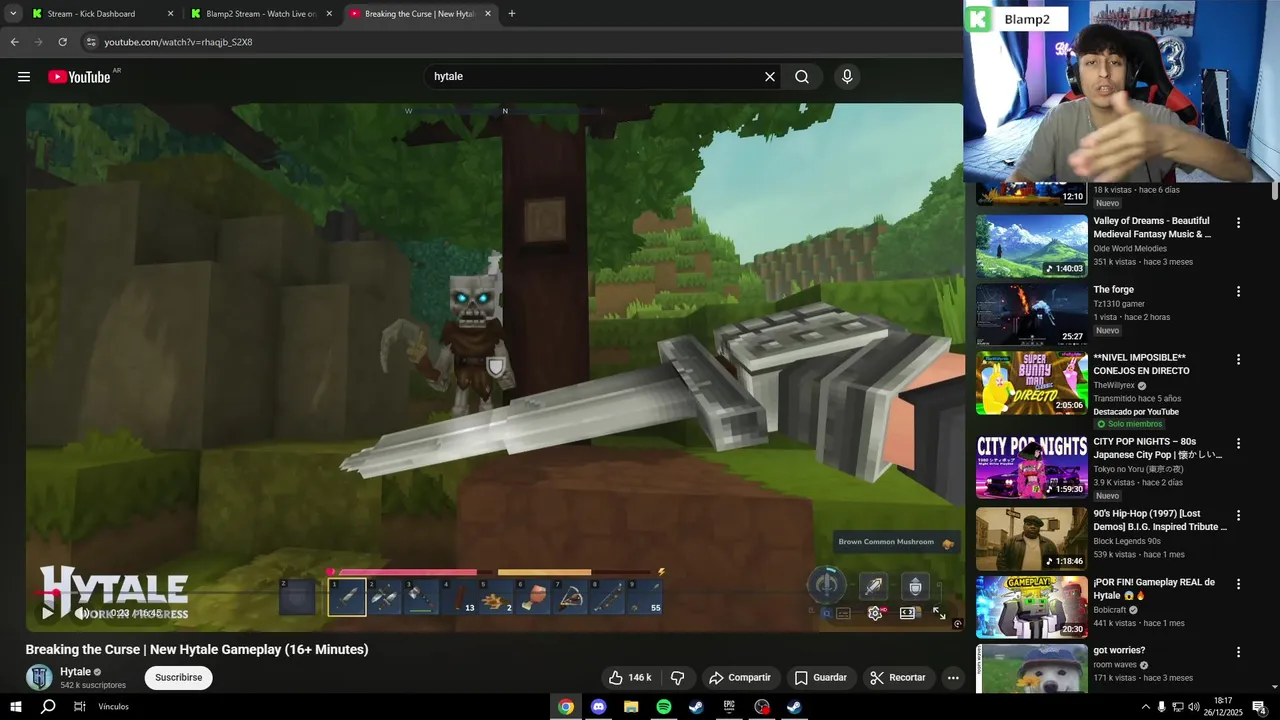
Task: Save video with Guardar button
Action: coord(821,677)
